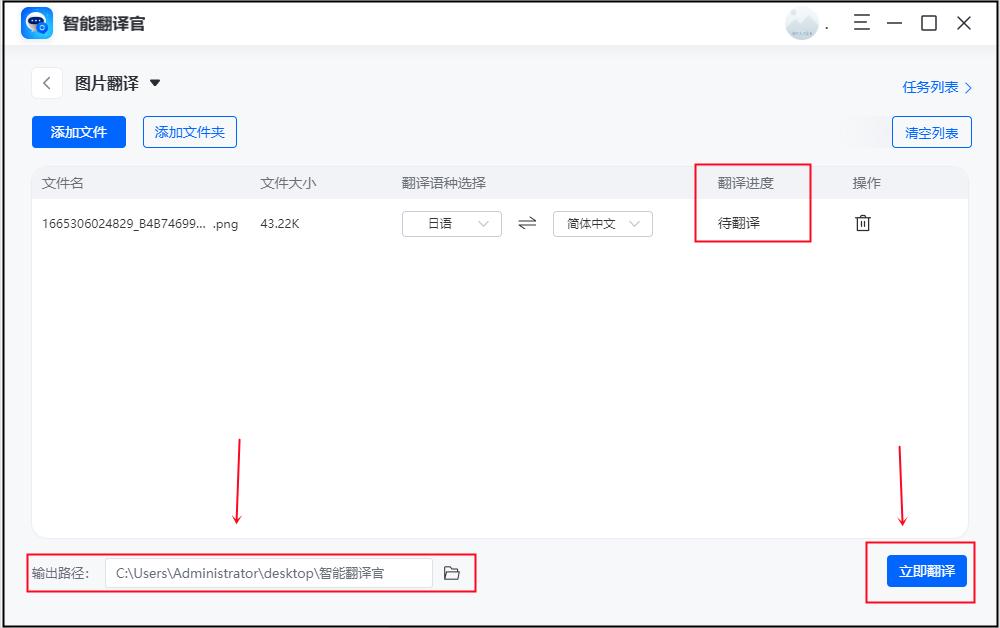Click the back arrow to return
The height and width of the screenshot is (628, 1000).
[46, 83]
